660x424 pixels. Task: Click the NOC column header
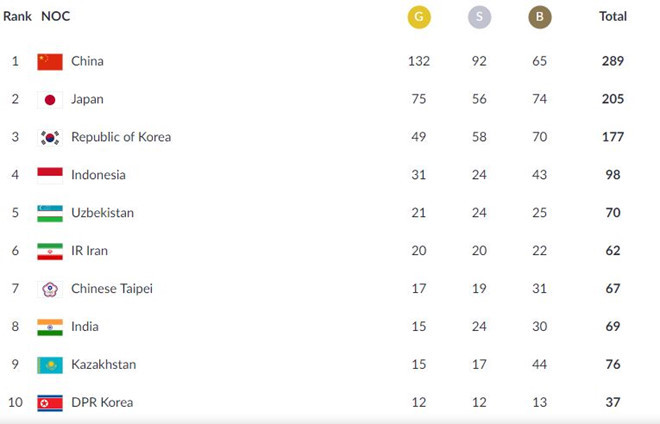coord(55,17)
